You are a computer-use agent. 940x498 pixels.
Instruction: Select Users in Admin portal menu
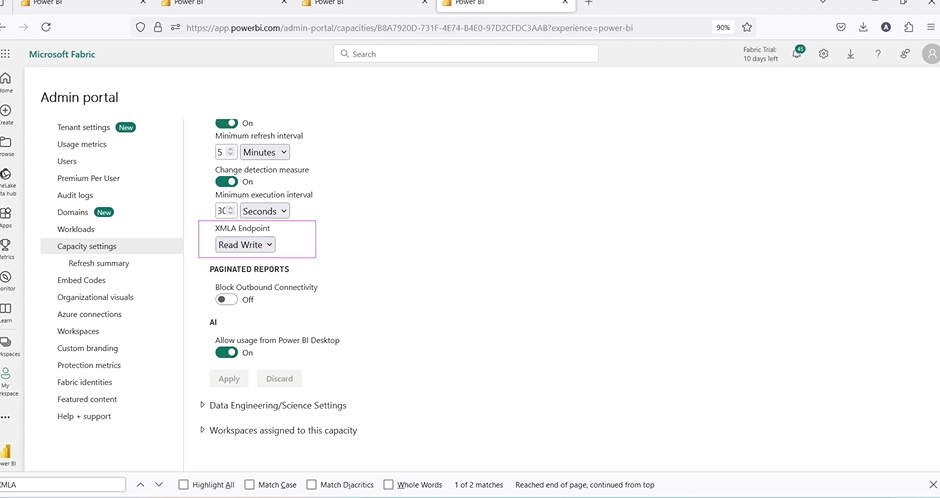point(67,161)
